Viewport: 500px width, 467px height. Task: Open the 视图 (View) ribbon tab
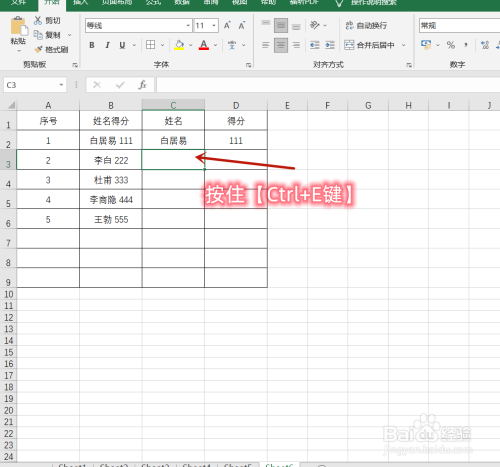pos(239,3)
